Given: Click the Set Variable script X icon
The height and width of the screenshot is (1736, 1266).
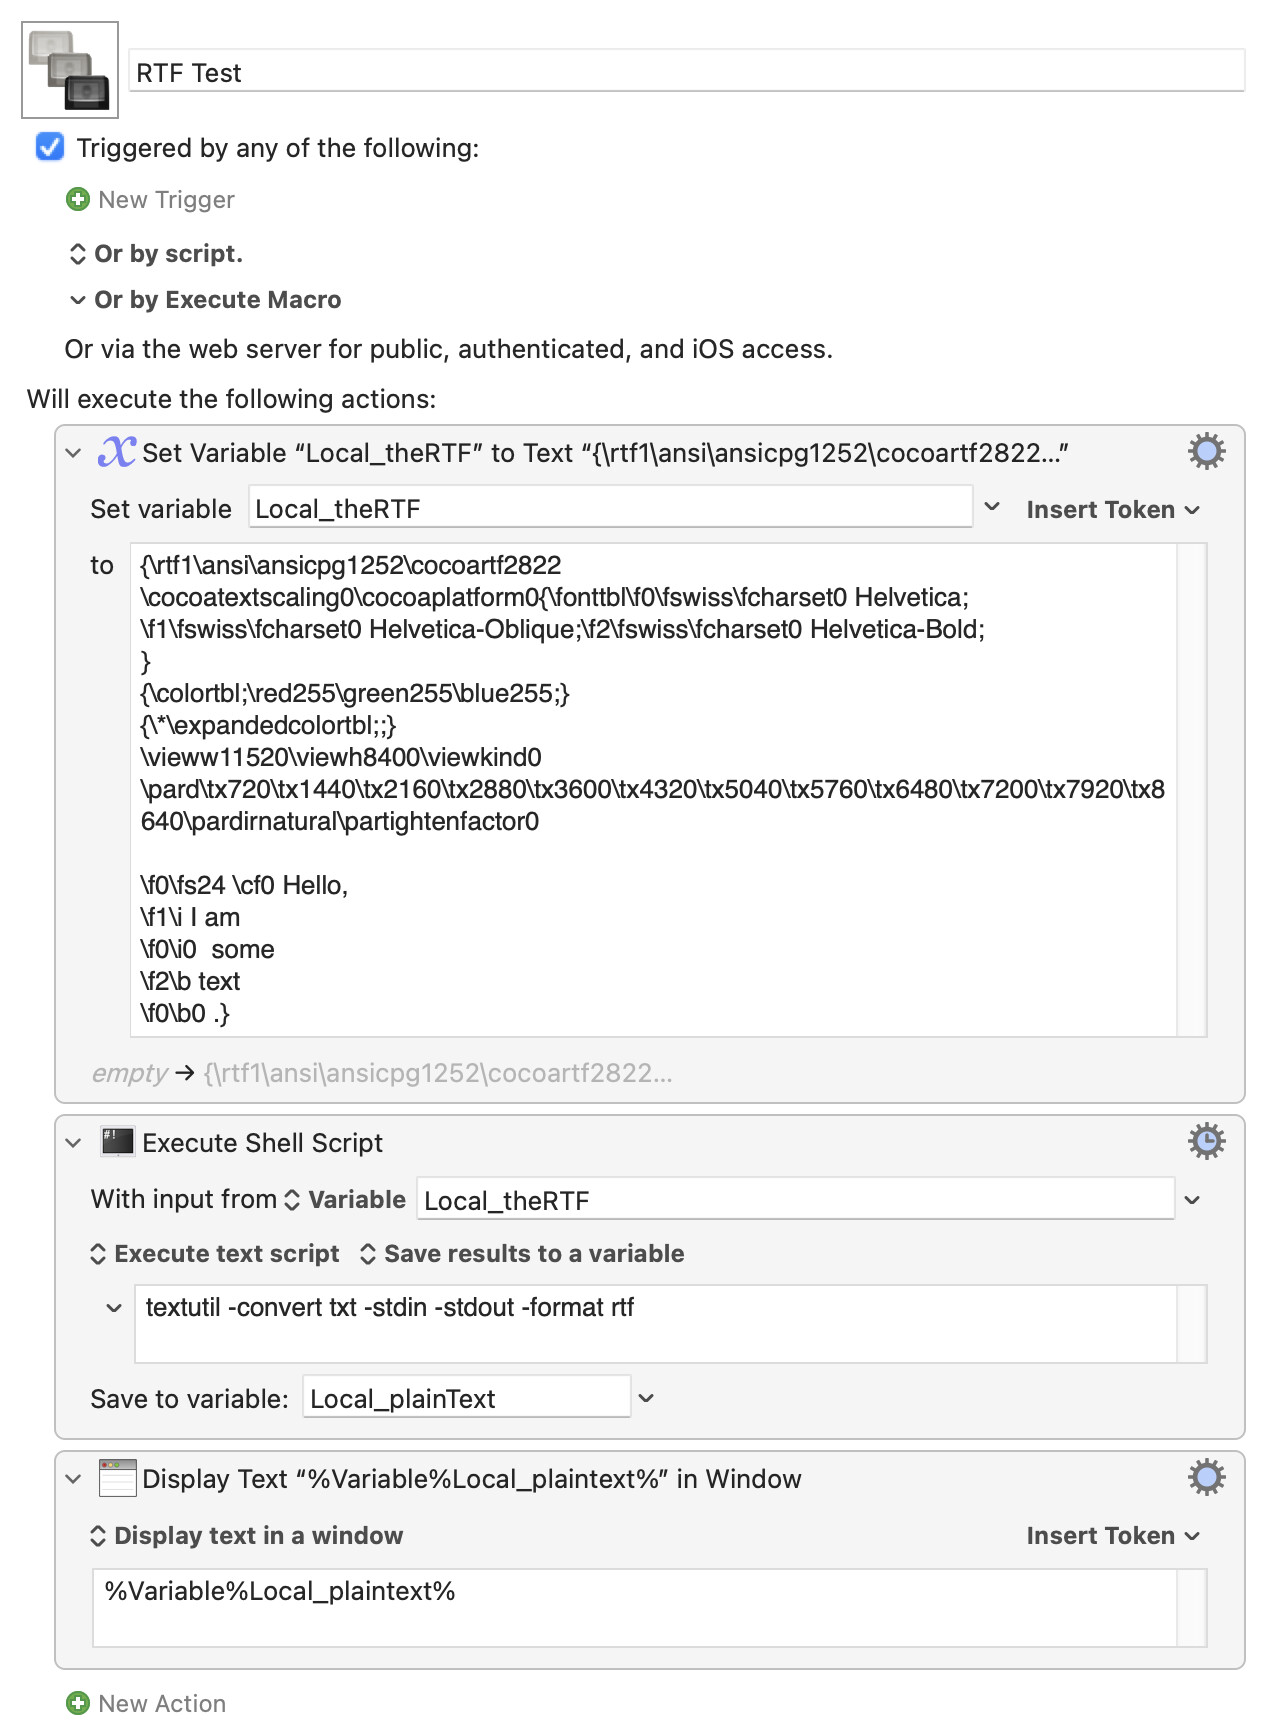Looking at the screenshot, I should [116, 452].
